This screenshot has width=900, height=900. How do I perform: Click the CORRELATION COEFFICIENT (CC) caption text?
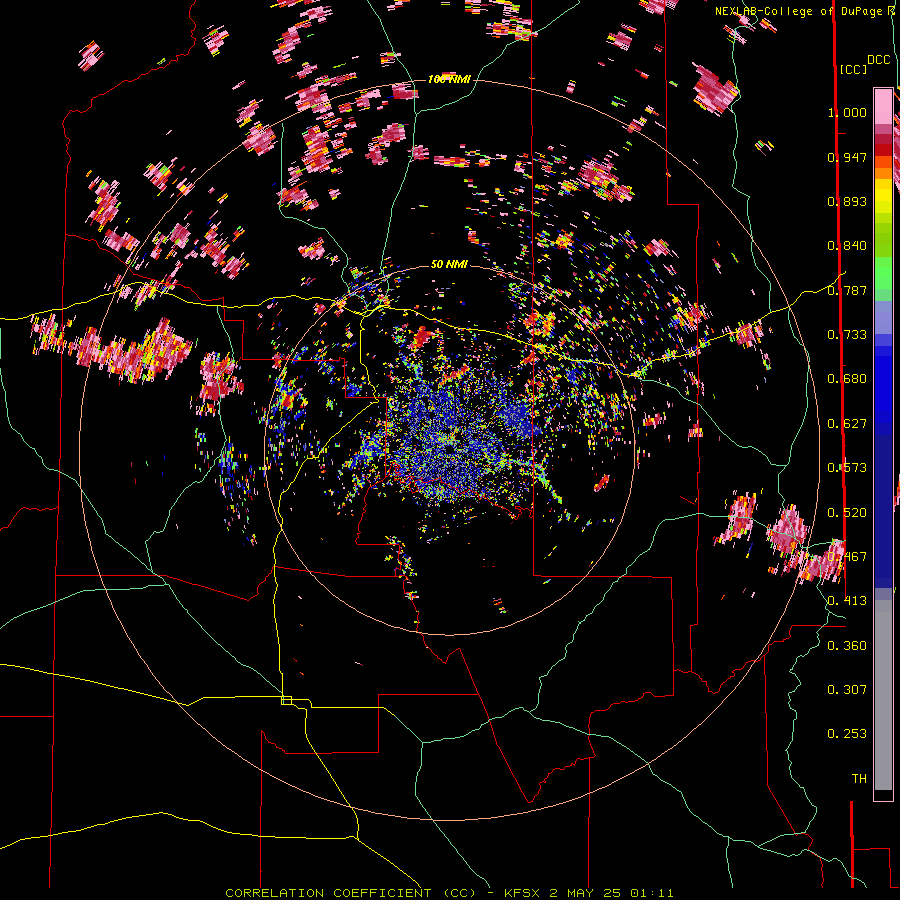tap(350, 893)
